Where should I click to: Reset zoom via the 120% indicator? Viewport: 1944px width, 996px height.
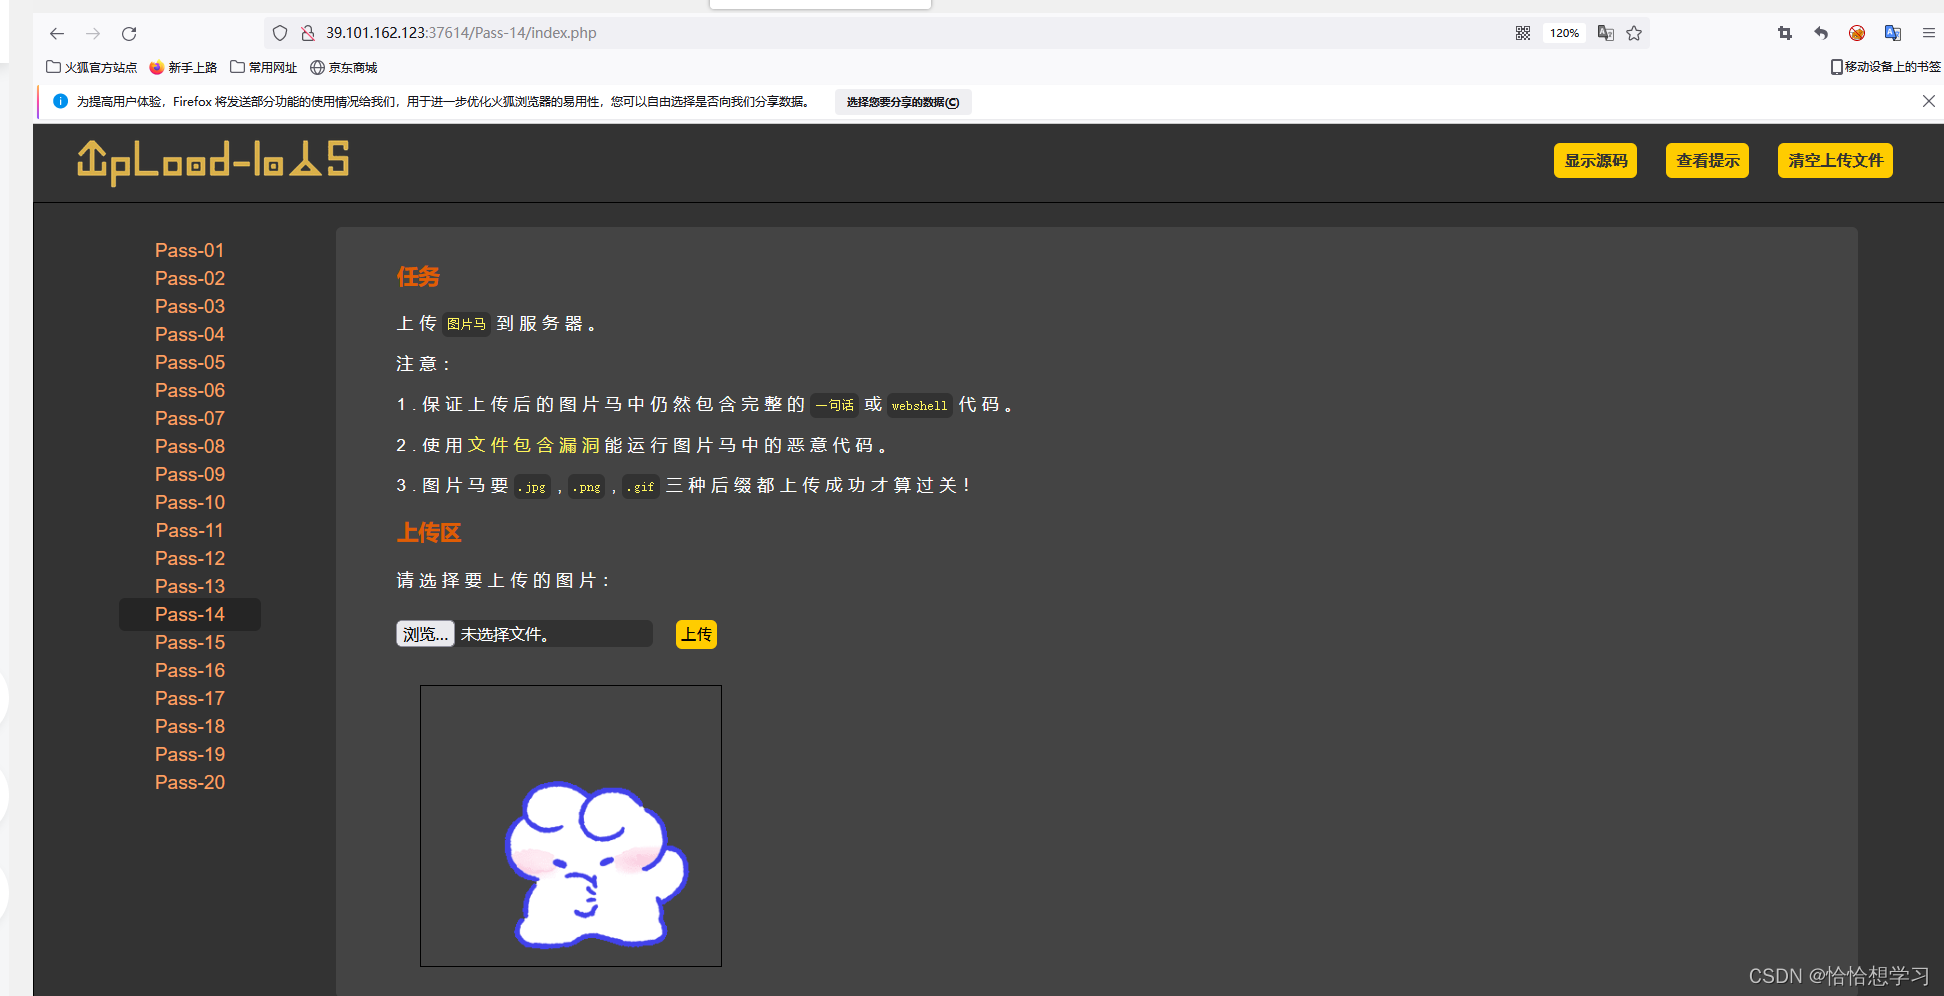(1563, 33)
